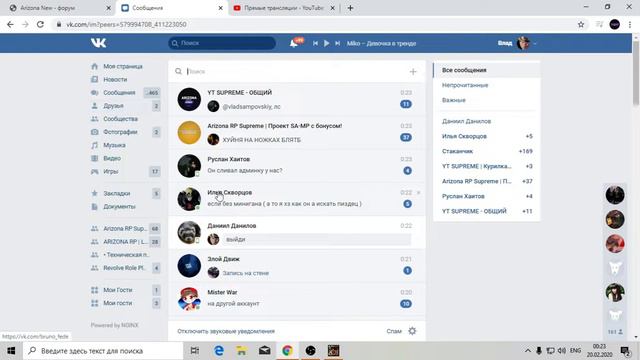Open Даниил Данилов conversation
Viewport: 640px width, 360px height.
tap(297, 232)
